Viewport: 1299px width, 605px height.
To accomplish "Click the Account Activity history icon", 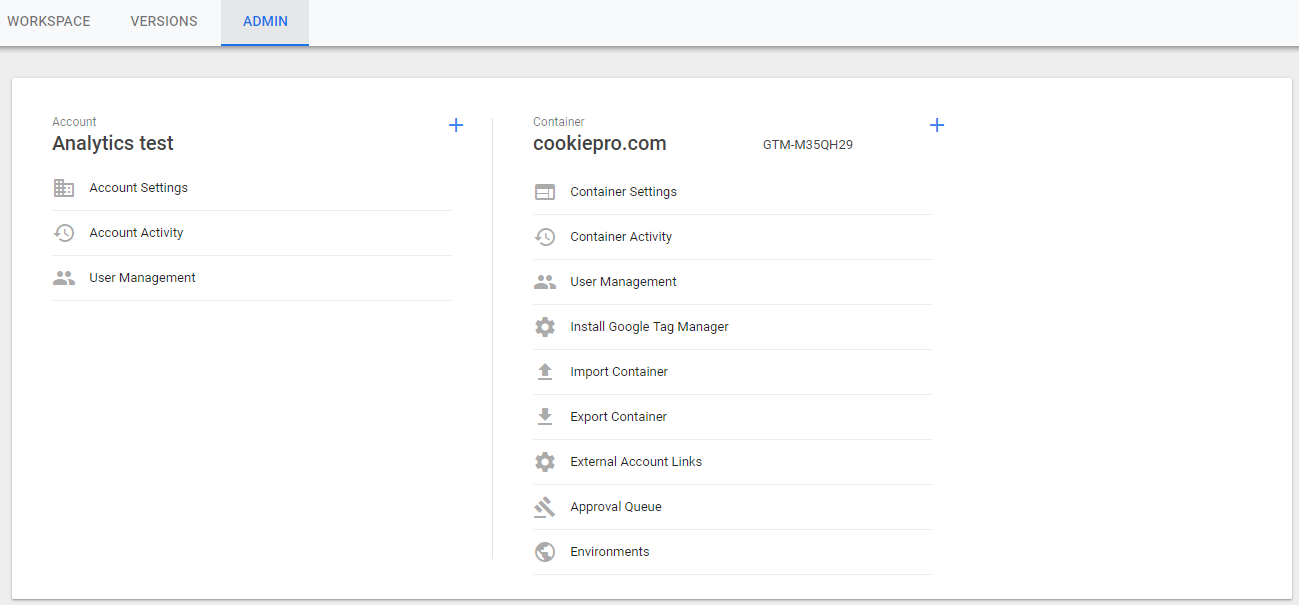I will point(64,233).
